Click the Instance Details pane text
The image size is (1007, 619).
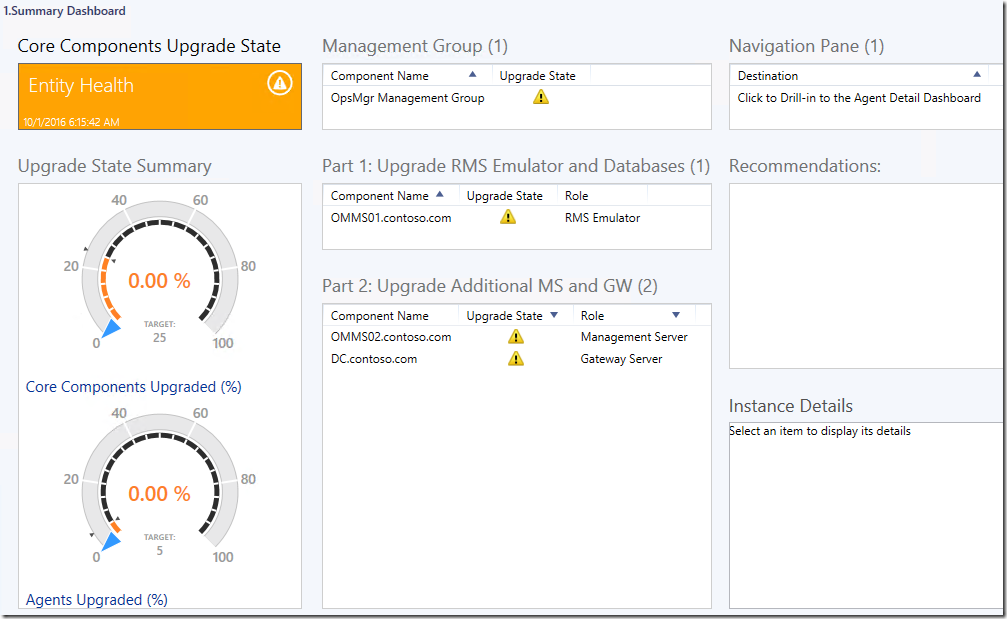point(819,431)
